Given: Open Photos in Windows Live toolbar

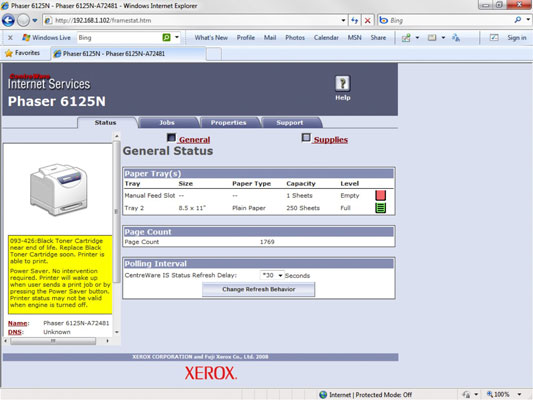Looking at the screenshot, I should click(x=295, y=38).
